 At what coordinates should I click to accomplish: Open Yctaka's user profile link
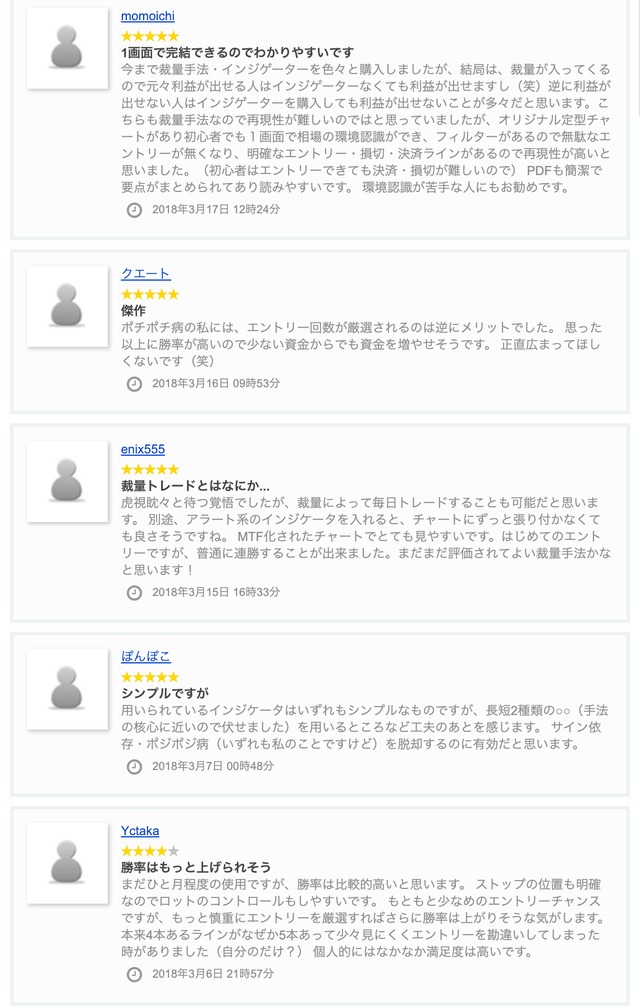point(140,831)
